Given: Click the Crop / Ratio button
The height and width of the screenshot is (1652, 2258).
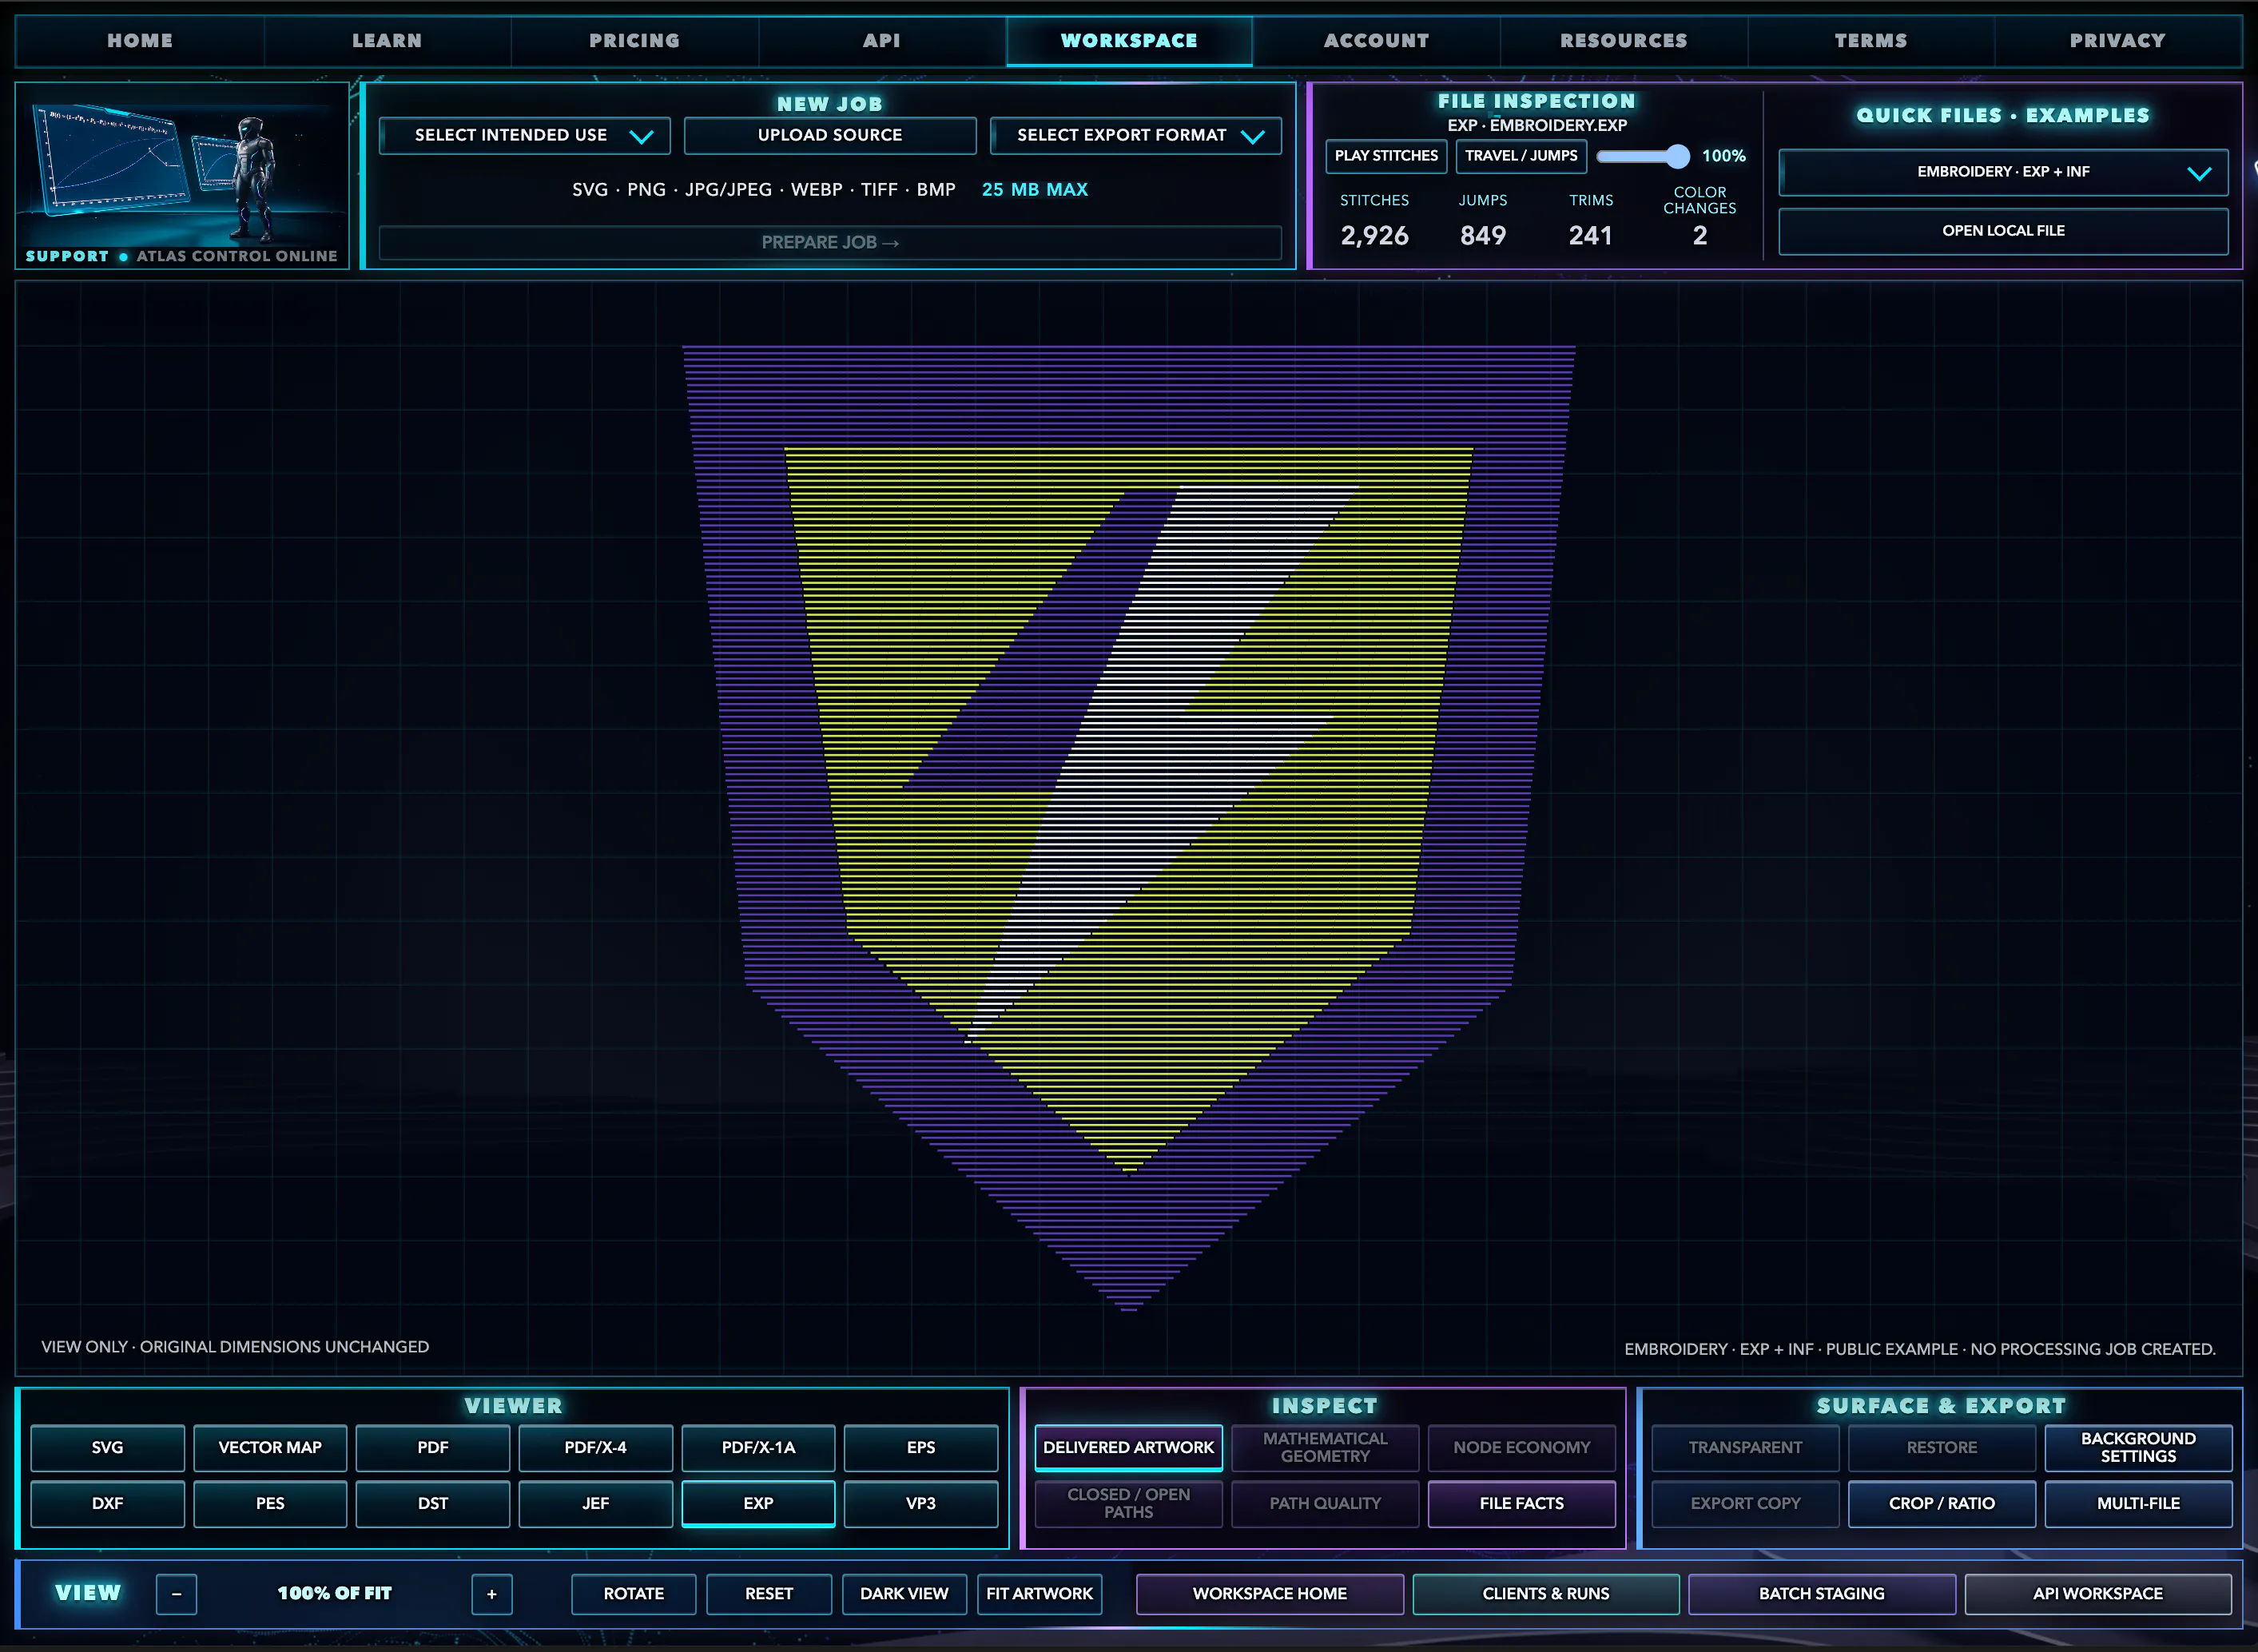Looking at the screenshot, I should 1941,1503.
